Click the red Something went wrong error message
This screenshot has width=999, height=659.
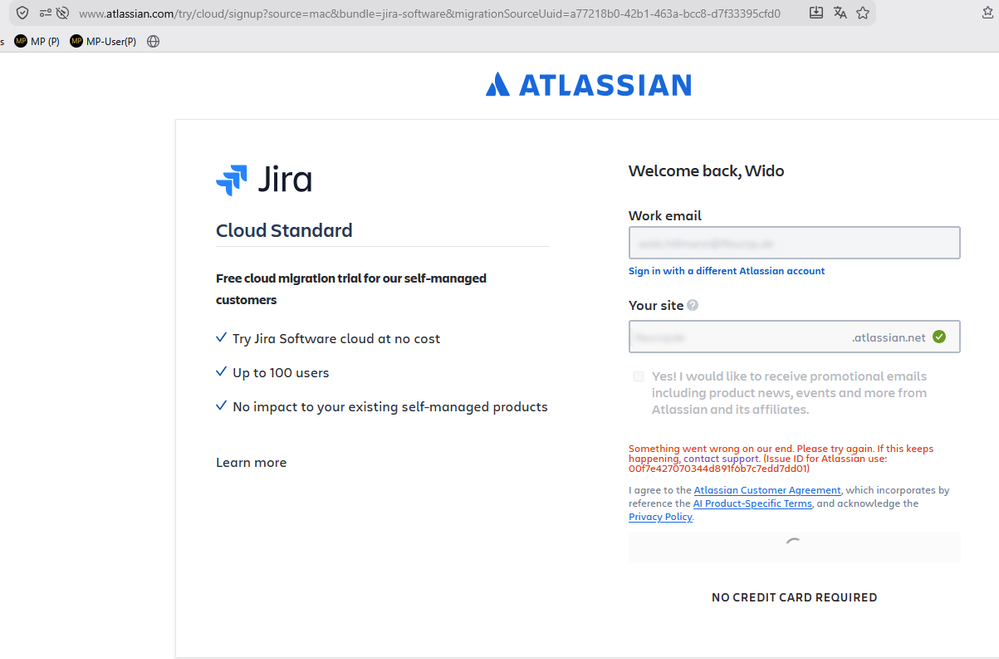pos(780,458)
